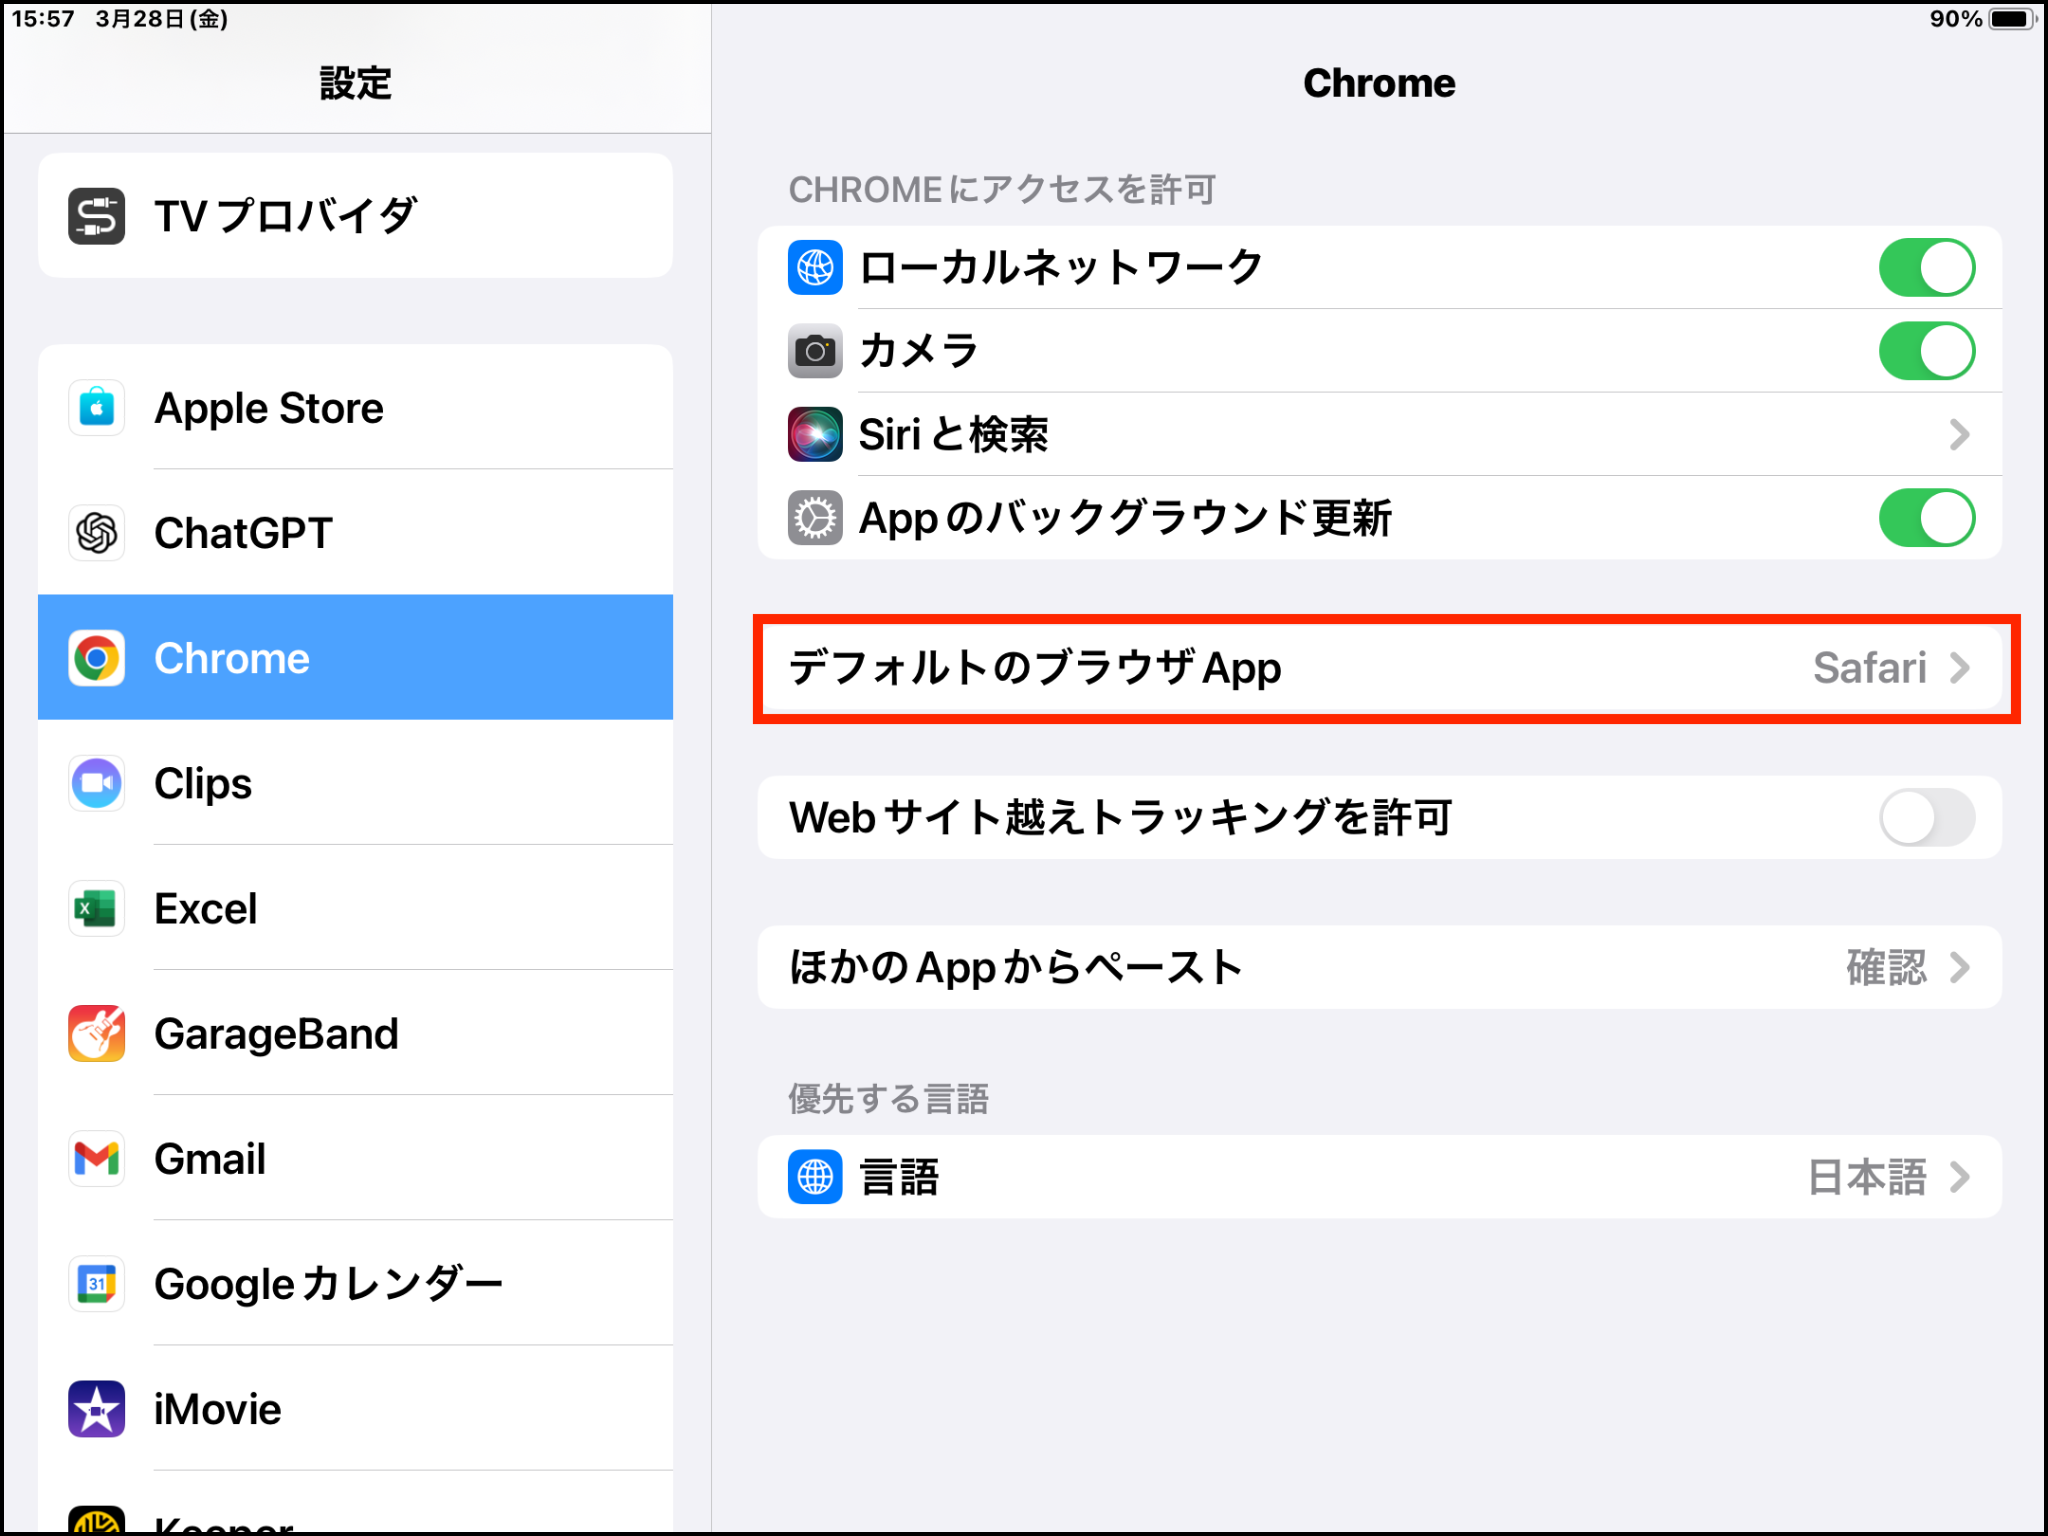Toggle the ローカルネットワーク switch

tap(1926, 267)
